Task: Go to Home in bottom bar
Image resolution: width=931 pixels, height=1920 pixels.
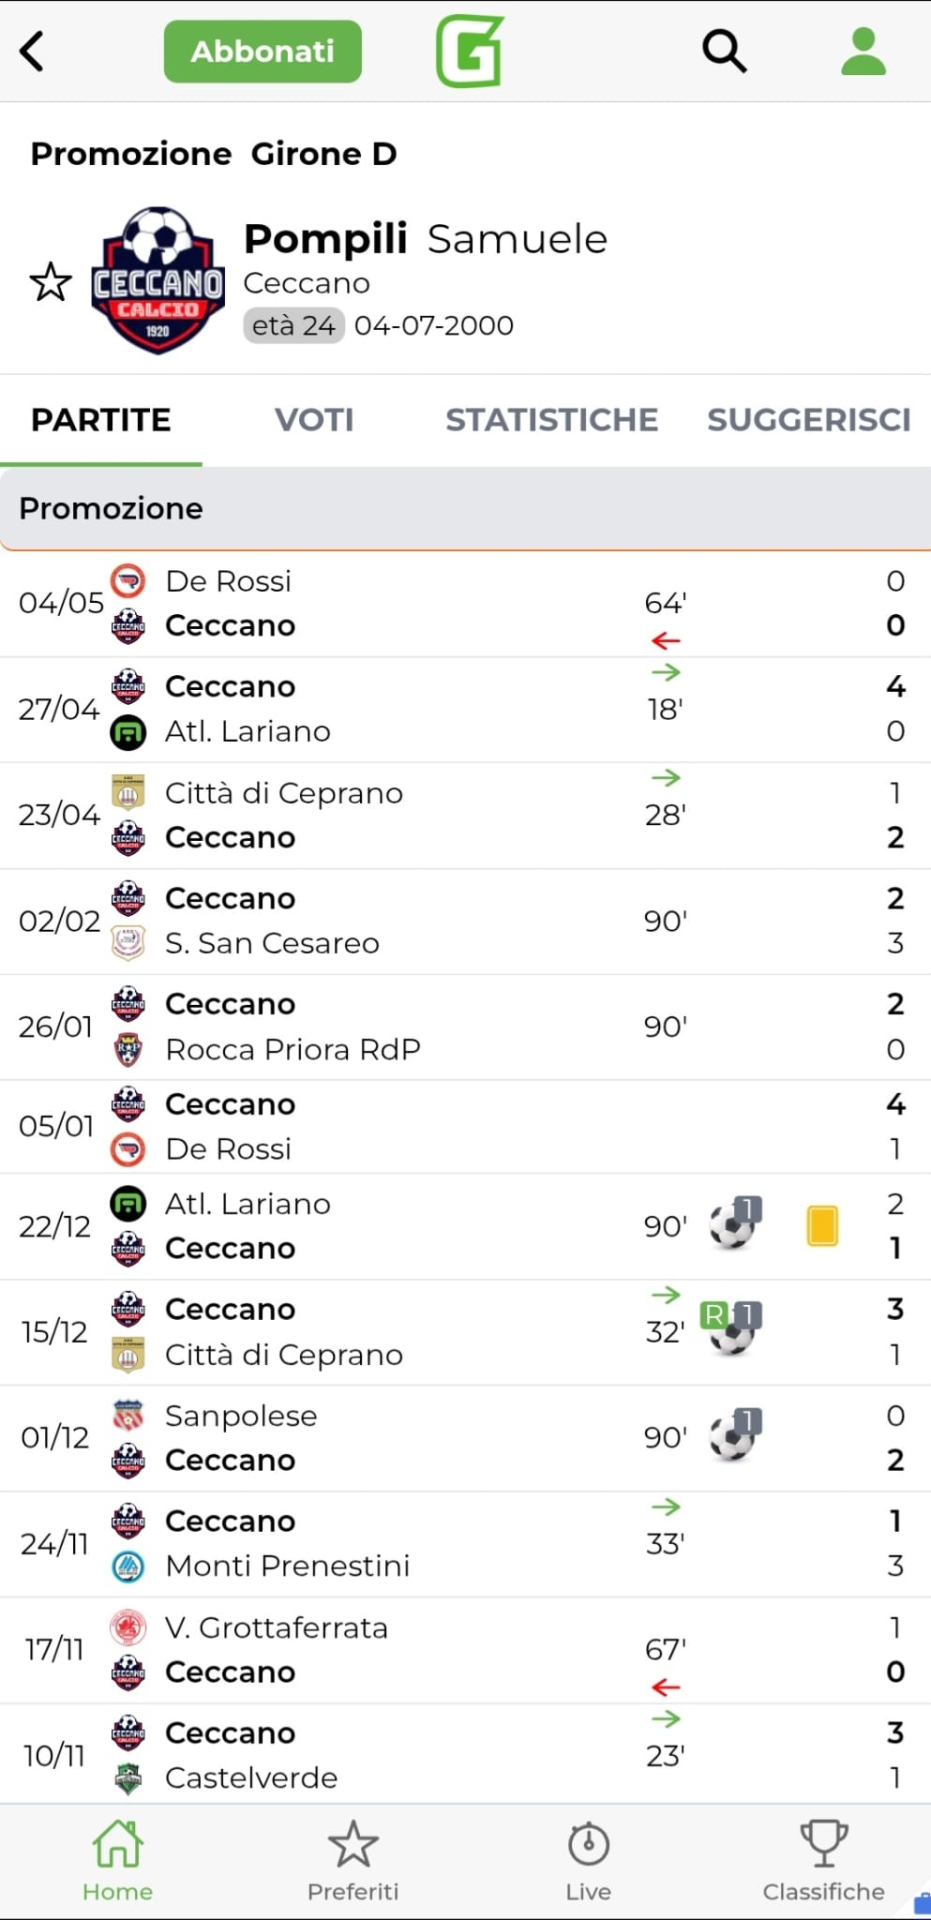Action: pyautogui.click(x=117, y=1861)
